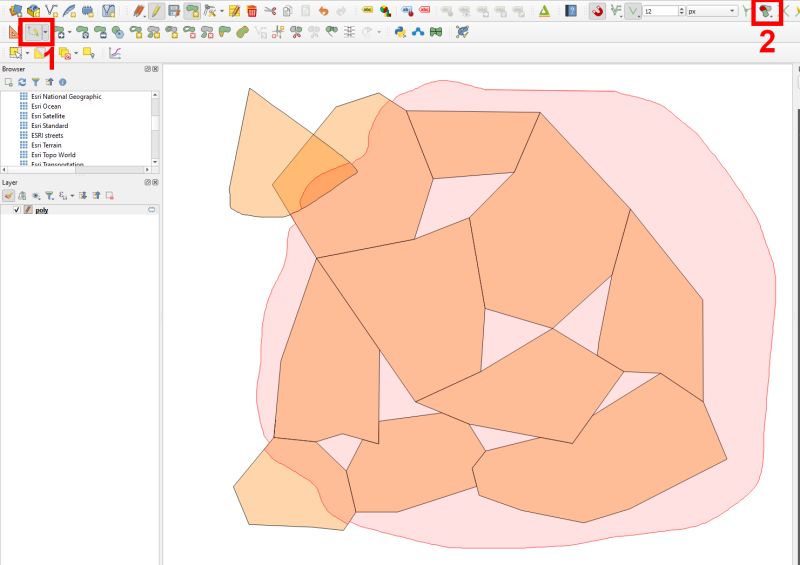Select the Move Feature tool
This screenshot has width=800, height=565.
[x=60, y=32]
